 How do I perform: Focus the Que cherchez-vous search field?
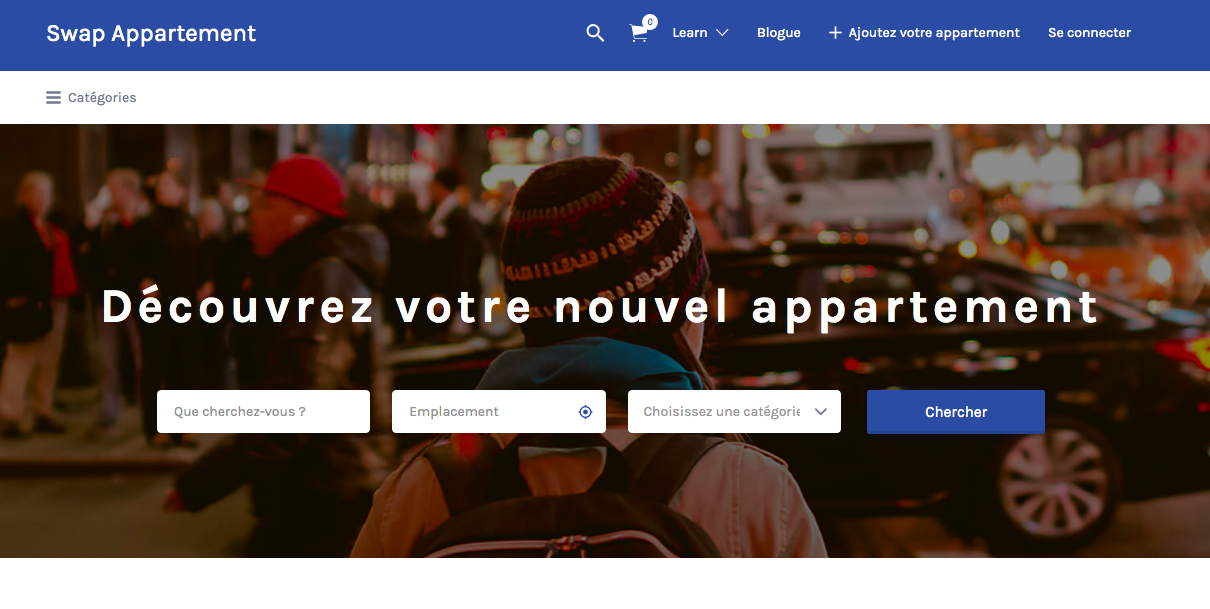pyautogui.click(x=263, y=412)
